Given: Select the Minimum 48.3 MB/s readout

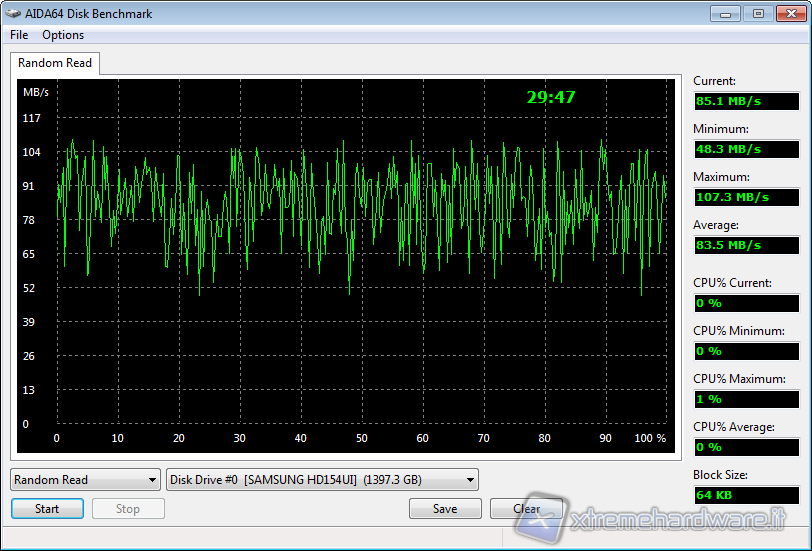Looking at the screenshot, I should coord(746,149).
